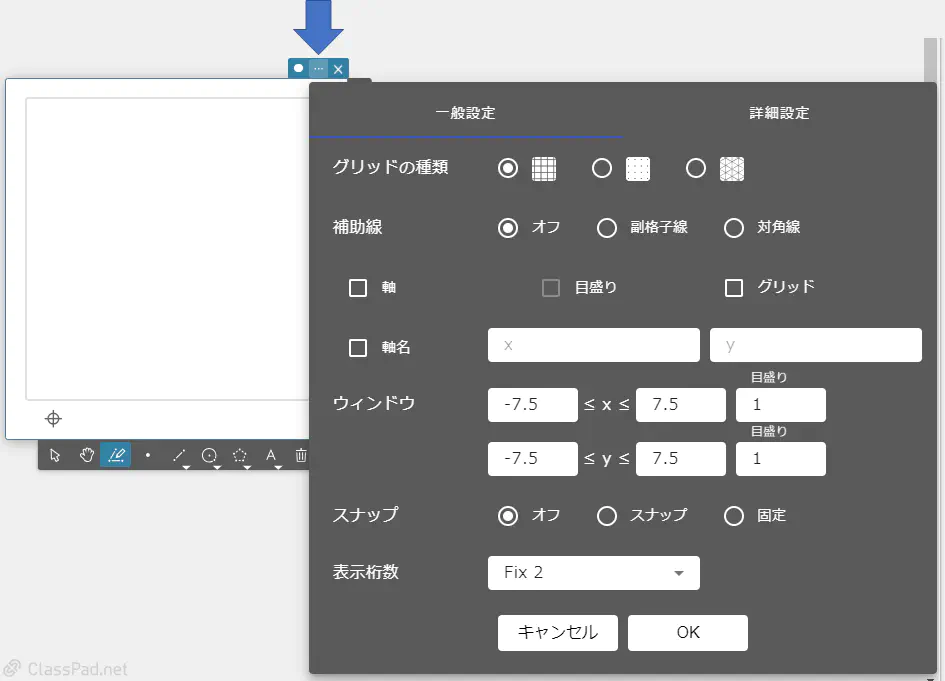Select the arrow selection tool
This screenshot has height=681, width=945.
[56, 455]
